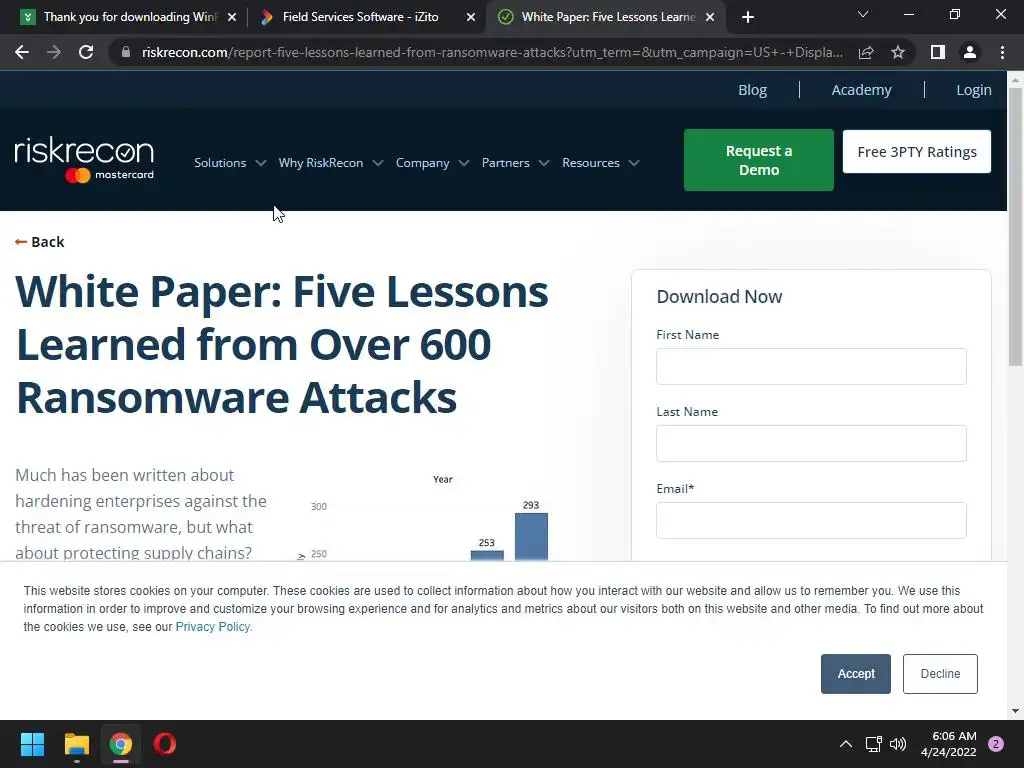1024x768 pixels.
Task: Open the Blog link
Action: pyautogui.click(x=752, y=90)
